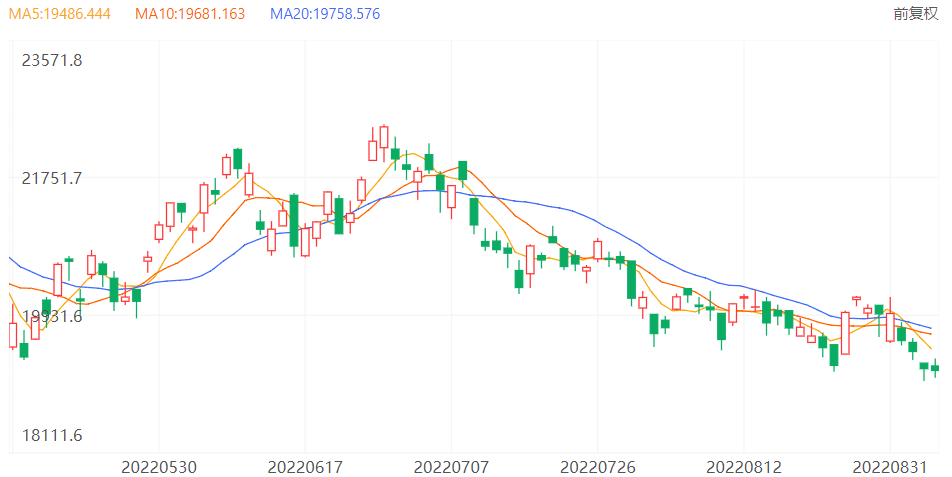The width and height of the screenshot is (952, 477).
Task: Click the MA10:19681.163 legend label
Action: 190,13
